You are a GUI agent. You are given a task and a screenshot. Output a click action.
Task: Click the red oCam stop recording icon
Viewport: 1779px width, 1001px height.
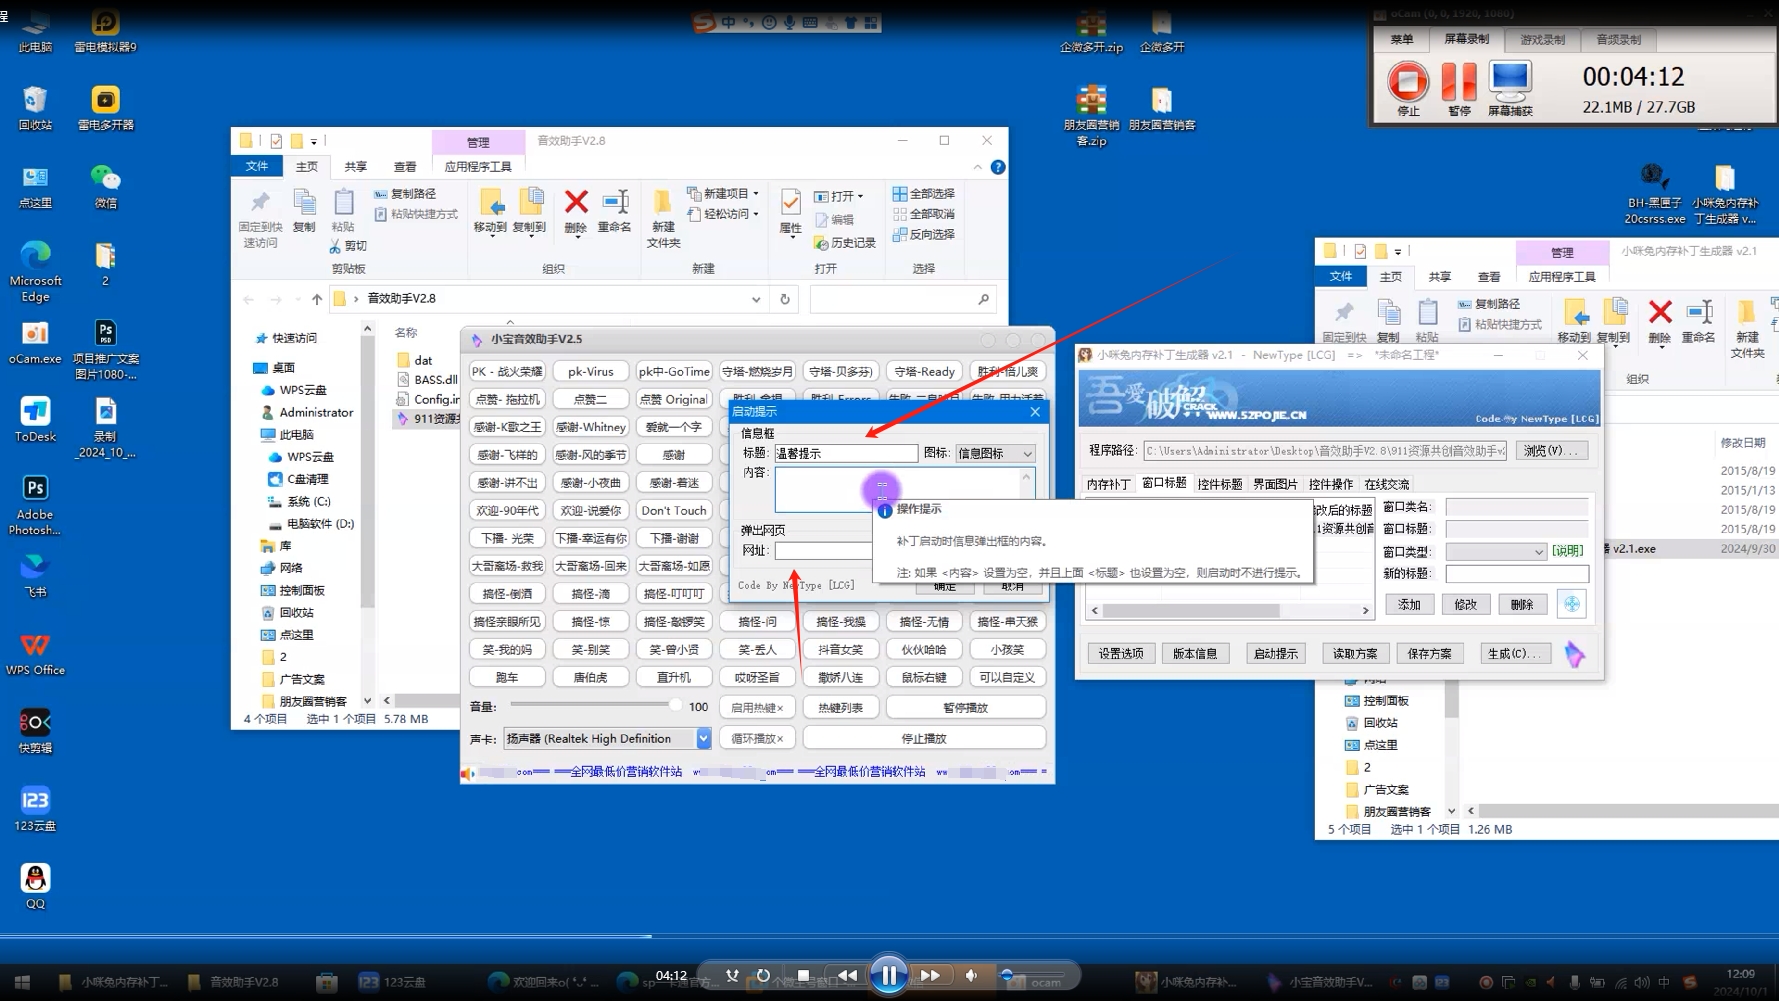pyautogui.click(x=1407, y=81)
